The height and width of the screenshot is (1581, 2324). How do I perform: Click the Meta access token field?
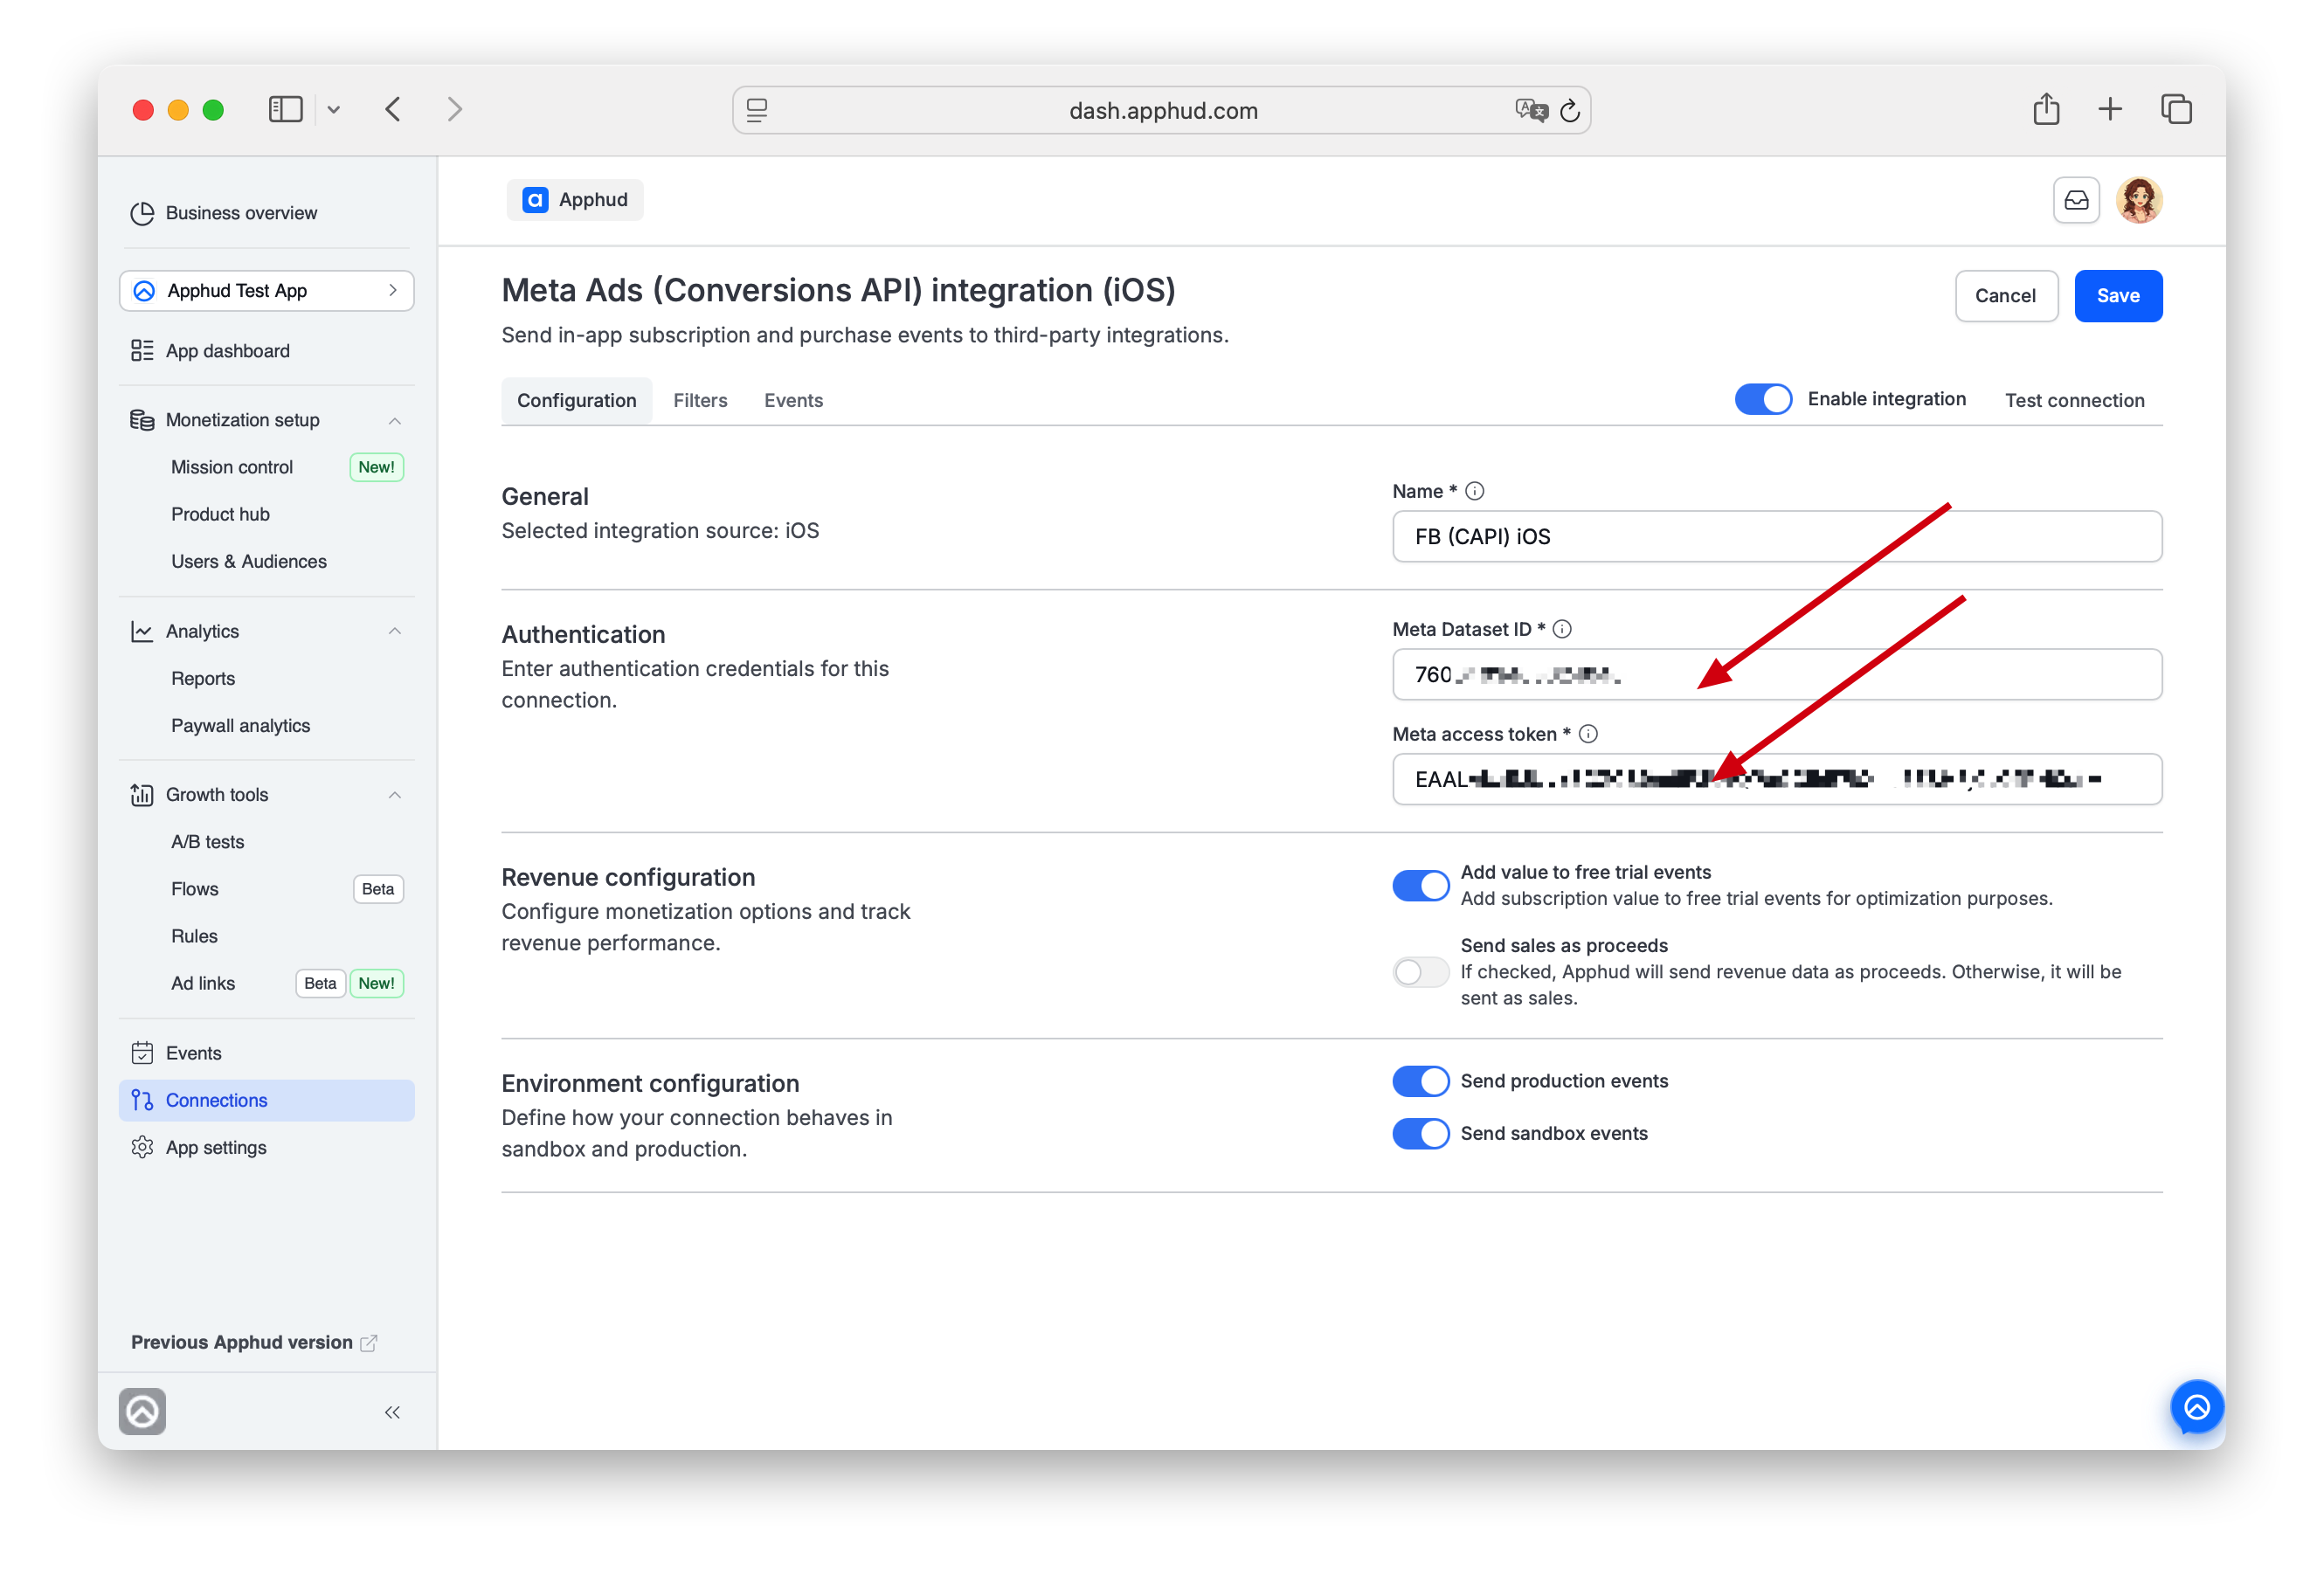tap(1777, 779)
